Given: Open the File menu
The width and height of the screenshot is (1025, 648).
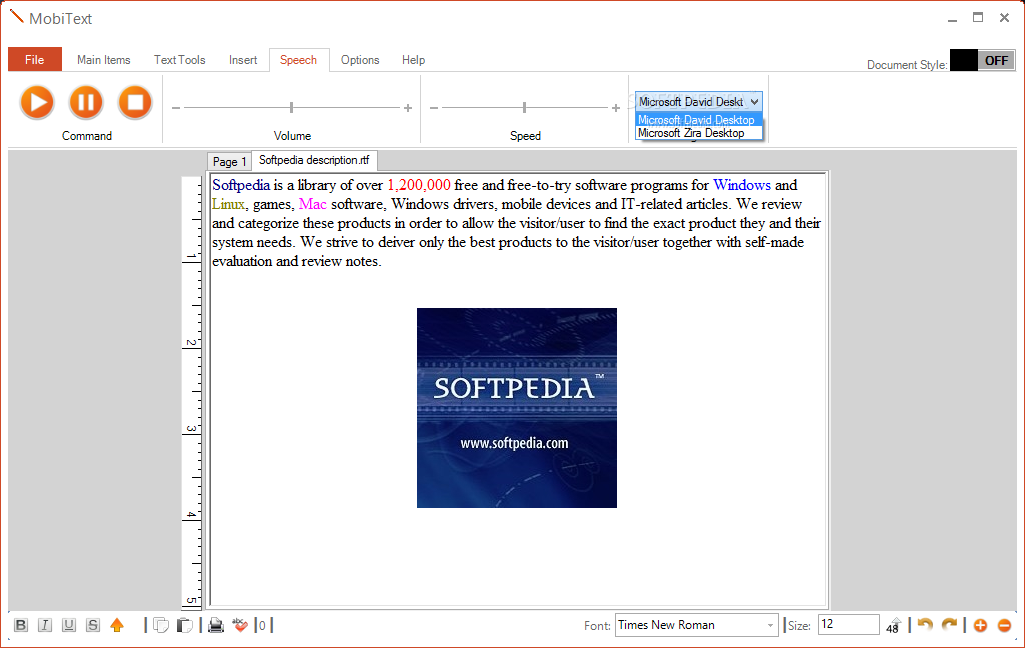Looking at the screenshot, I should [35, 60].
